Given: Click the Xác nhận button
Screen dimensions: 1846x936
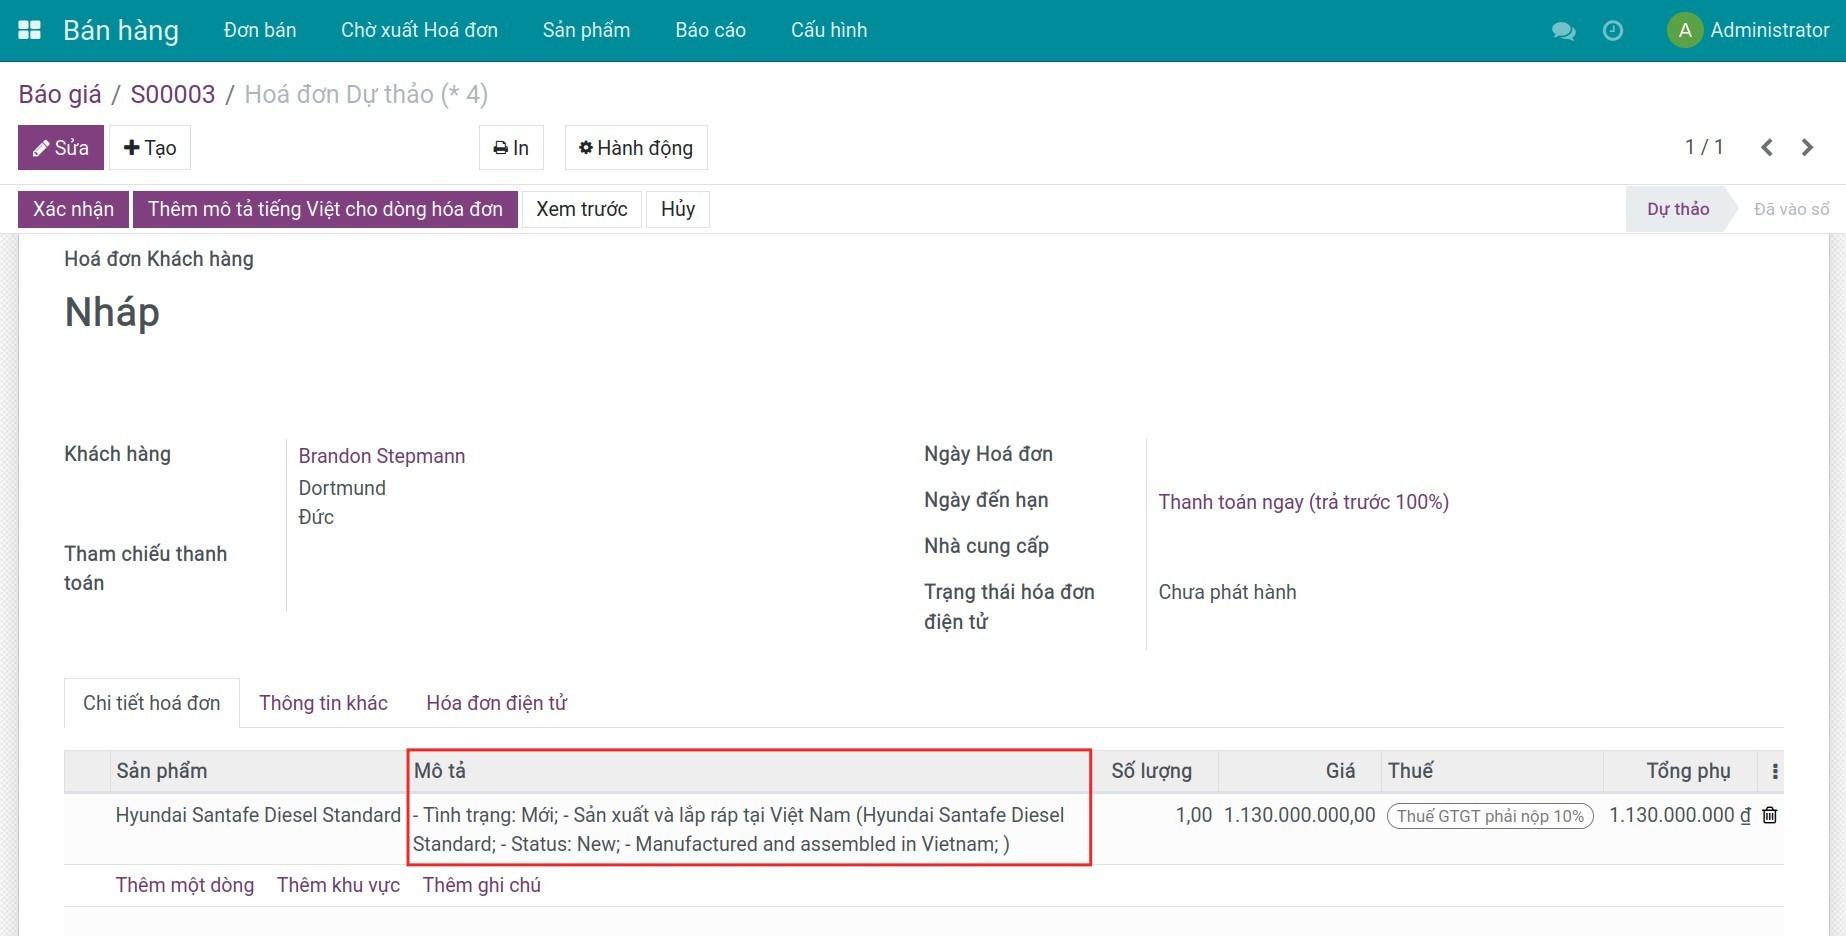Looking at the screenshot, I should coord(73,209).
